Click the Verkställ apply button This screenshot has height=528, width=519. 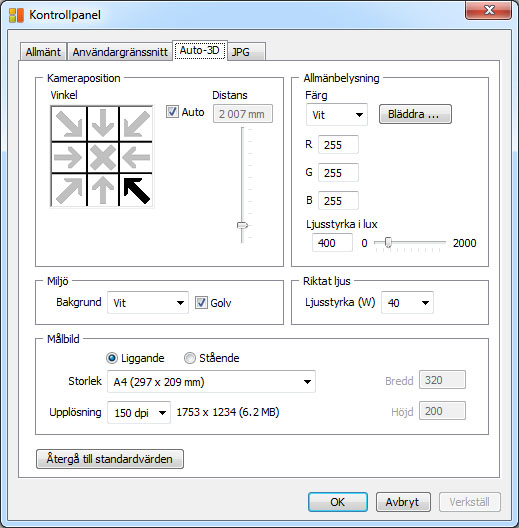469,502
